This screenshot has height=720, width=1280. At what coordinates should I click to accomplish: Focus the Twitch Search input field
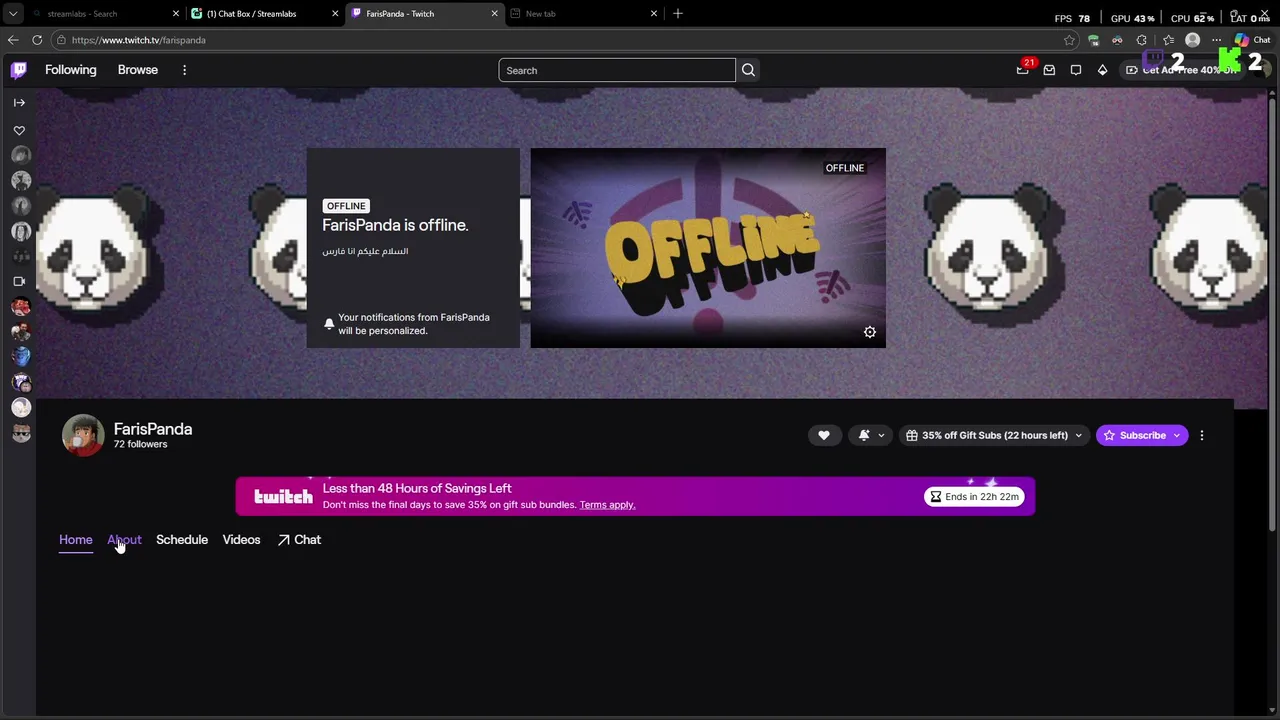617,70
